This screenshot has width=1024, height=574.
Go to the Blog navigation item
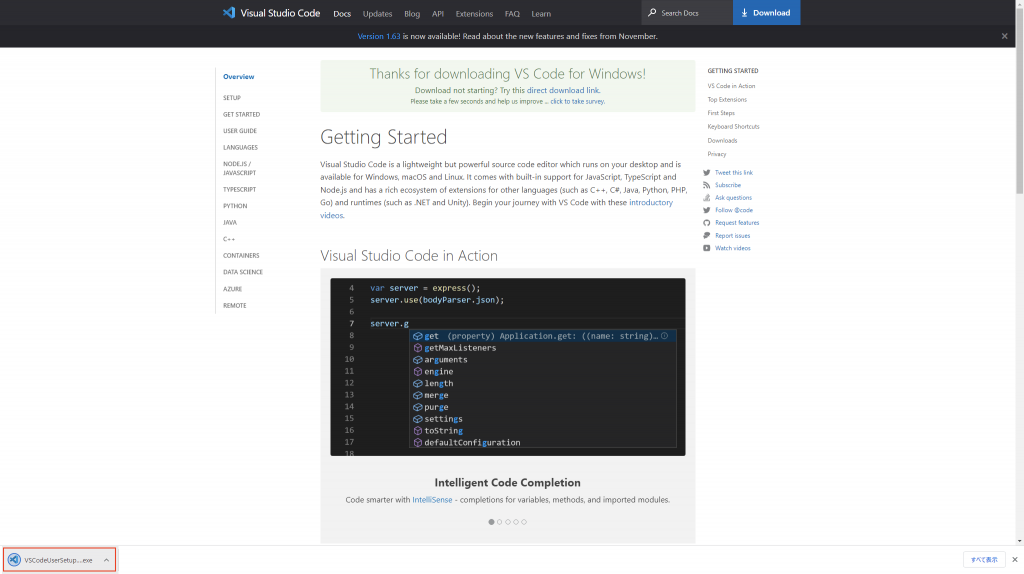click(x=412, y=13)
